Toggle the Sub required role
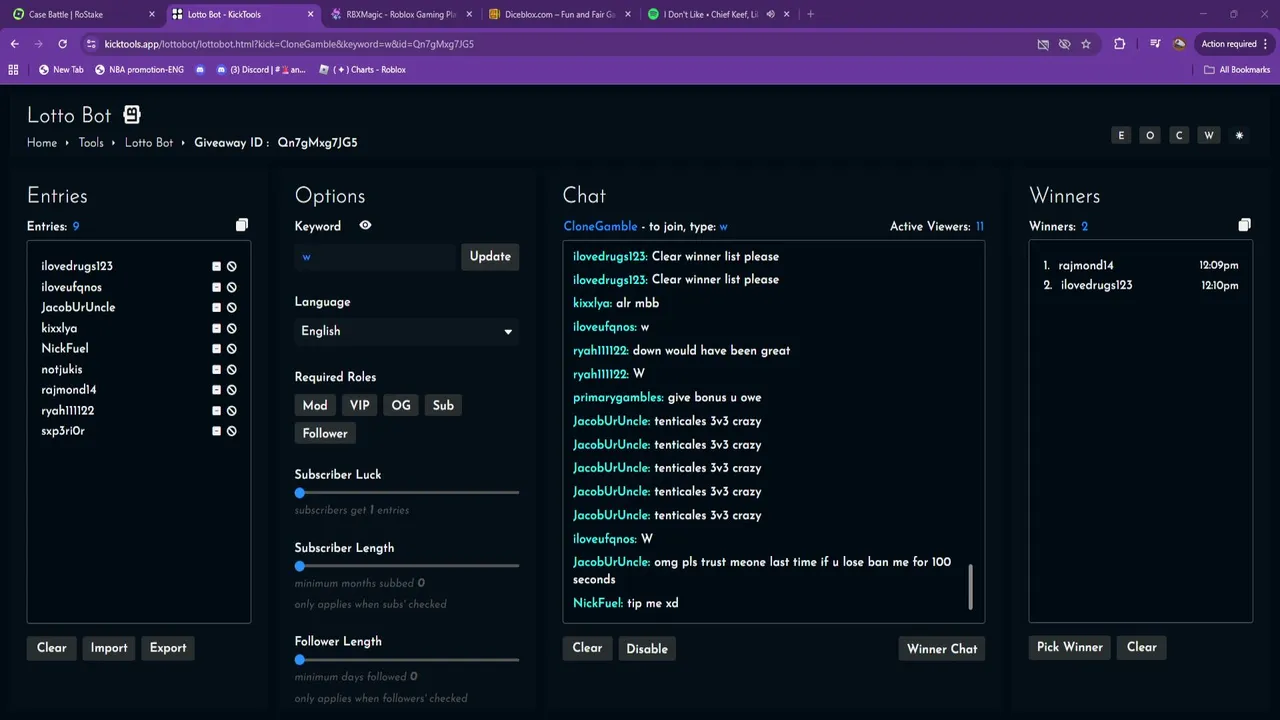 tap(443, 405)
